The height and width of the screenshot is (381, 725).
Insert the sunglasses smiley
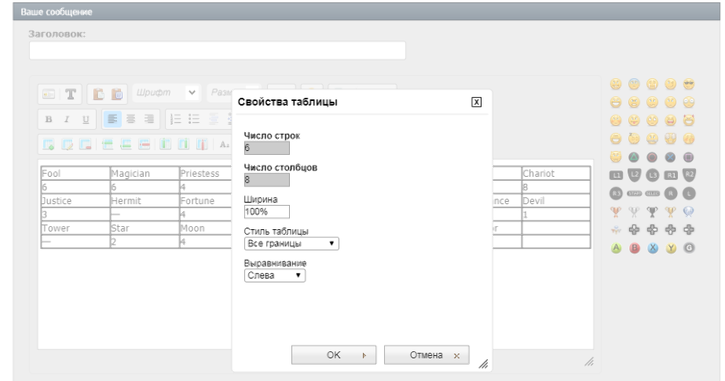tap(689, 84)
